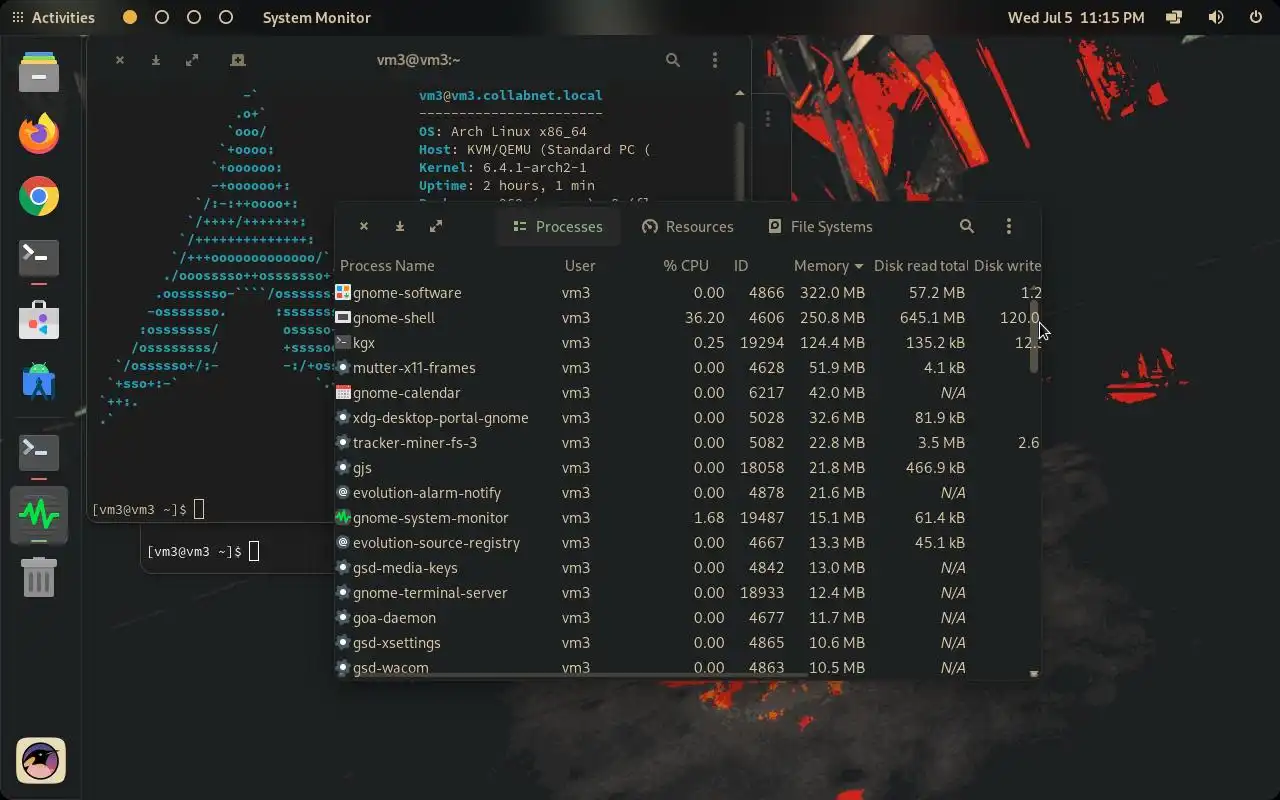
Task: Select the gsd-xsettings process row
Action: tap(688, 642)
